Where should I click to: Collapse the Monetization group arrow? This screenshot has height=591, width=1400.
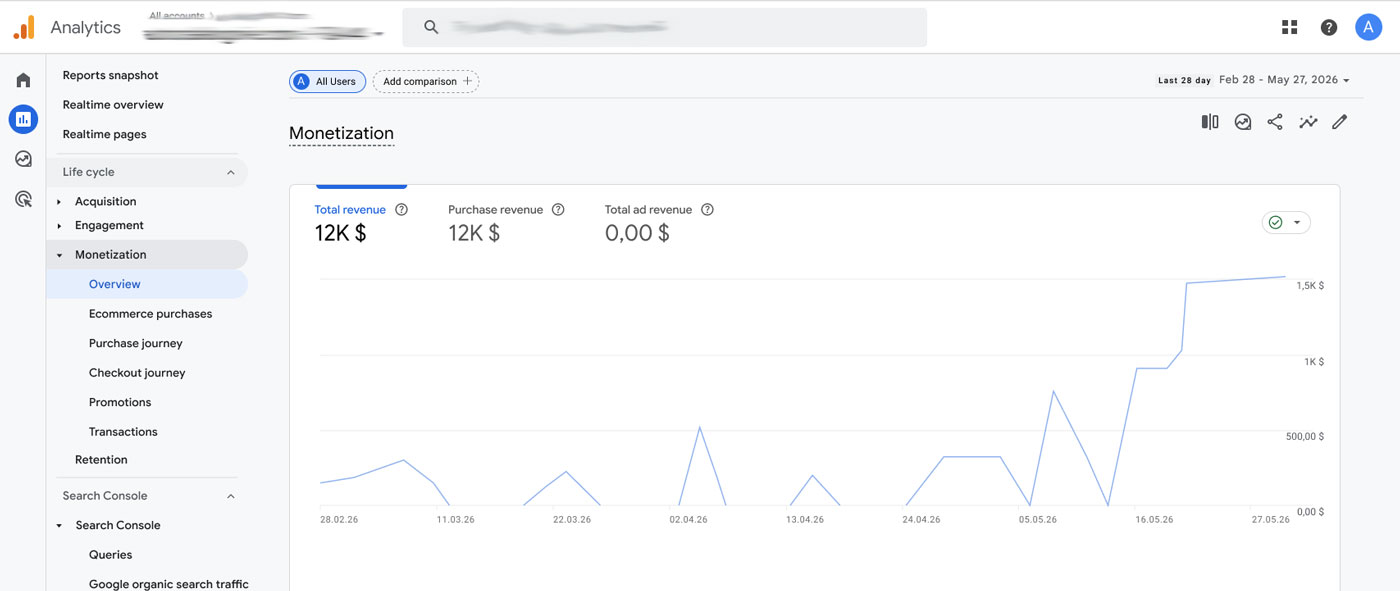(59, 255)
